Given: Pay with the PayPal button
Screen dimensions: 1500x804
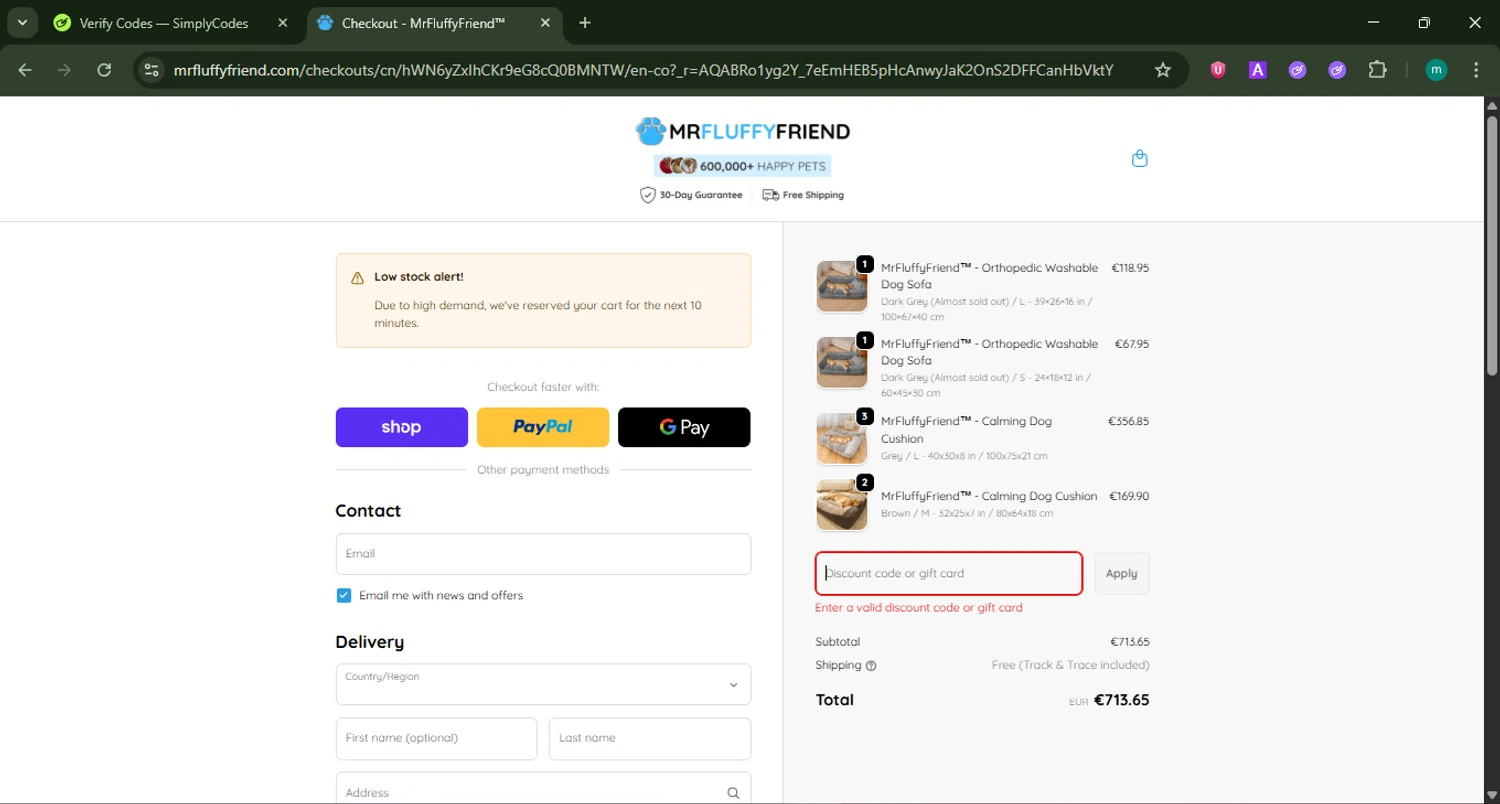Looking at the screenshot, I should point(543,427).
